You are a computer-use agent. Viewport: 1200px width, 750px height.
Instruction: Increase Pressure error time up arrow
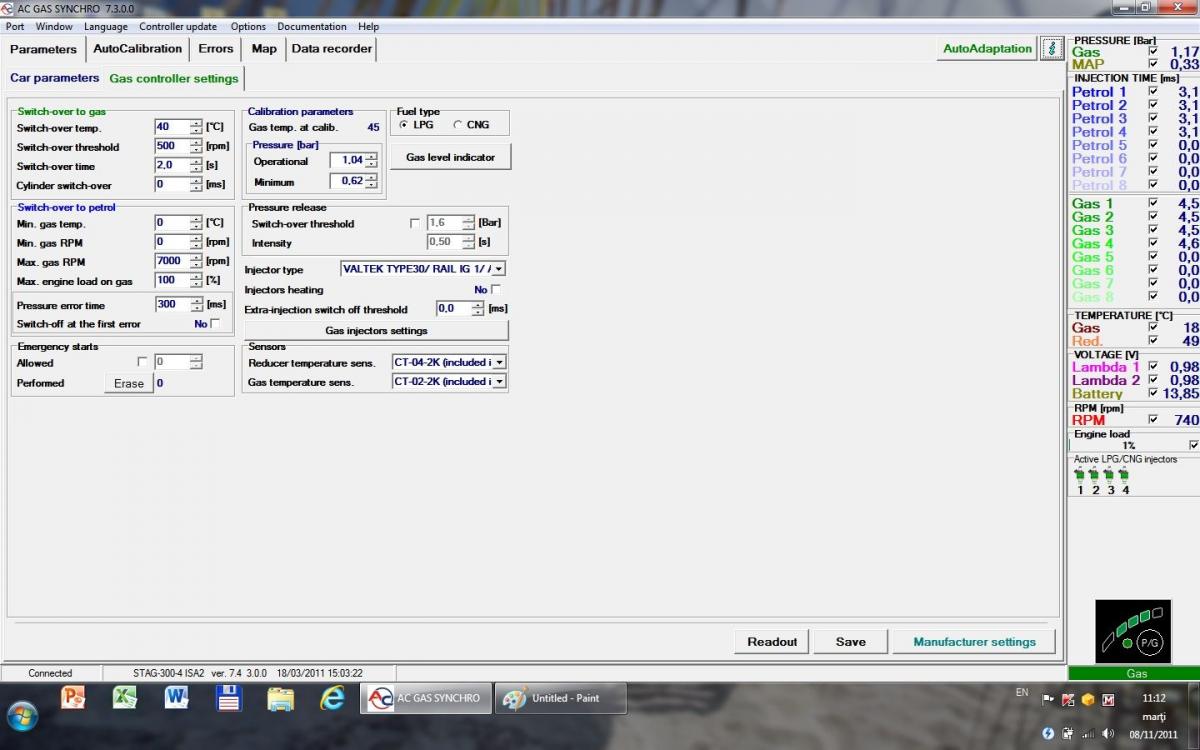coord(196,301)
